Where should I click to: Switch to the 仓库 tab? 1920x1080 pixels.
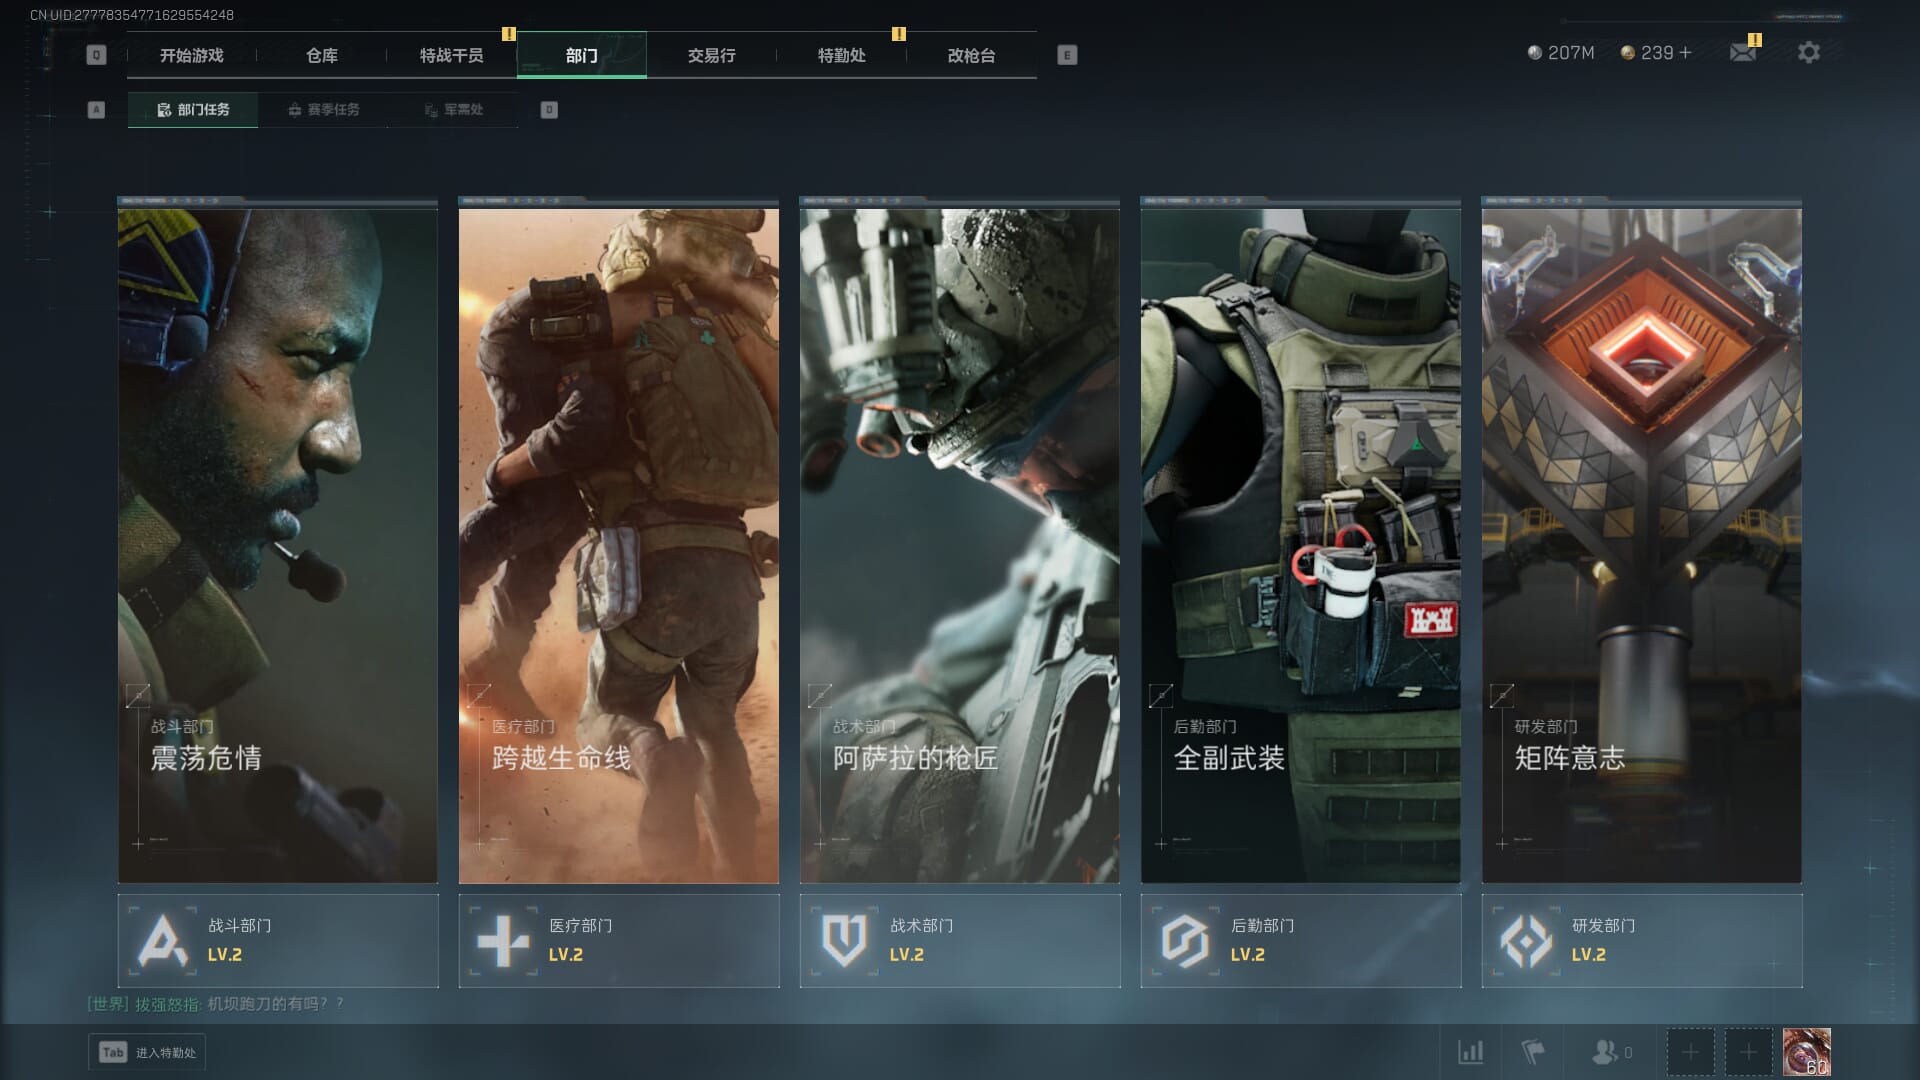coord(321,55)
